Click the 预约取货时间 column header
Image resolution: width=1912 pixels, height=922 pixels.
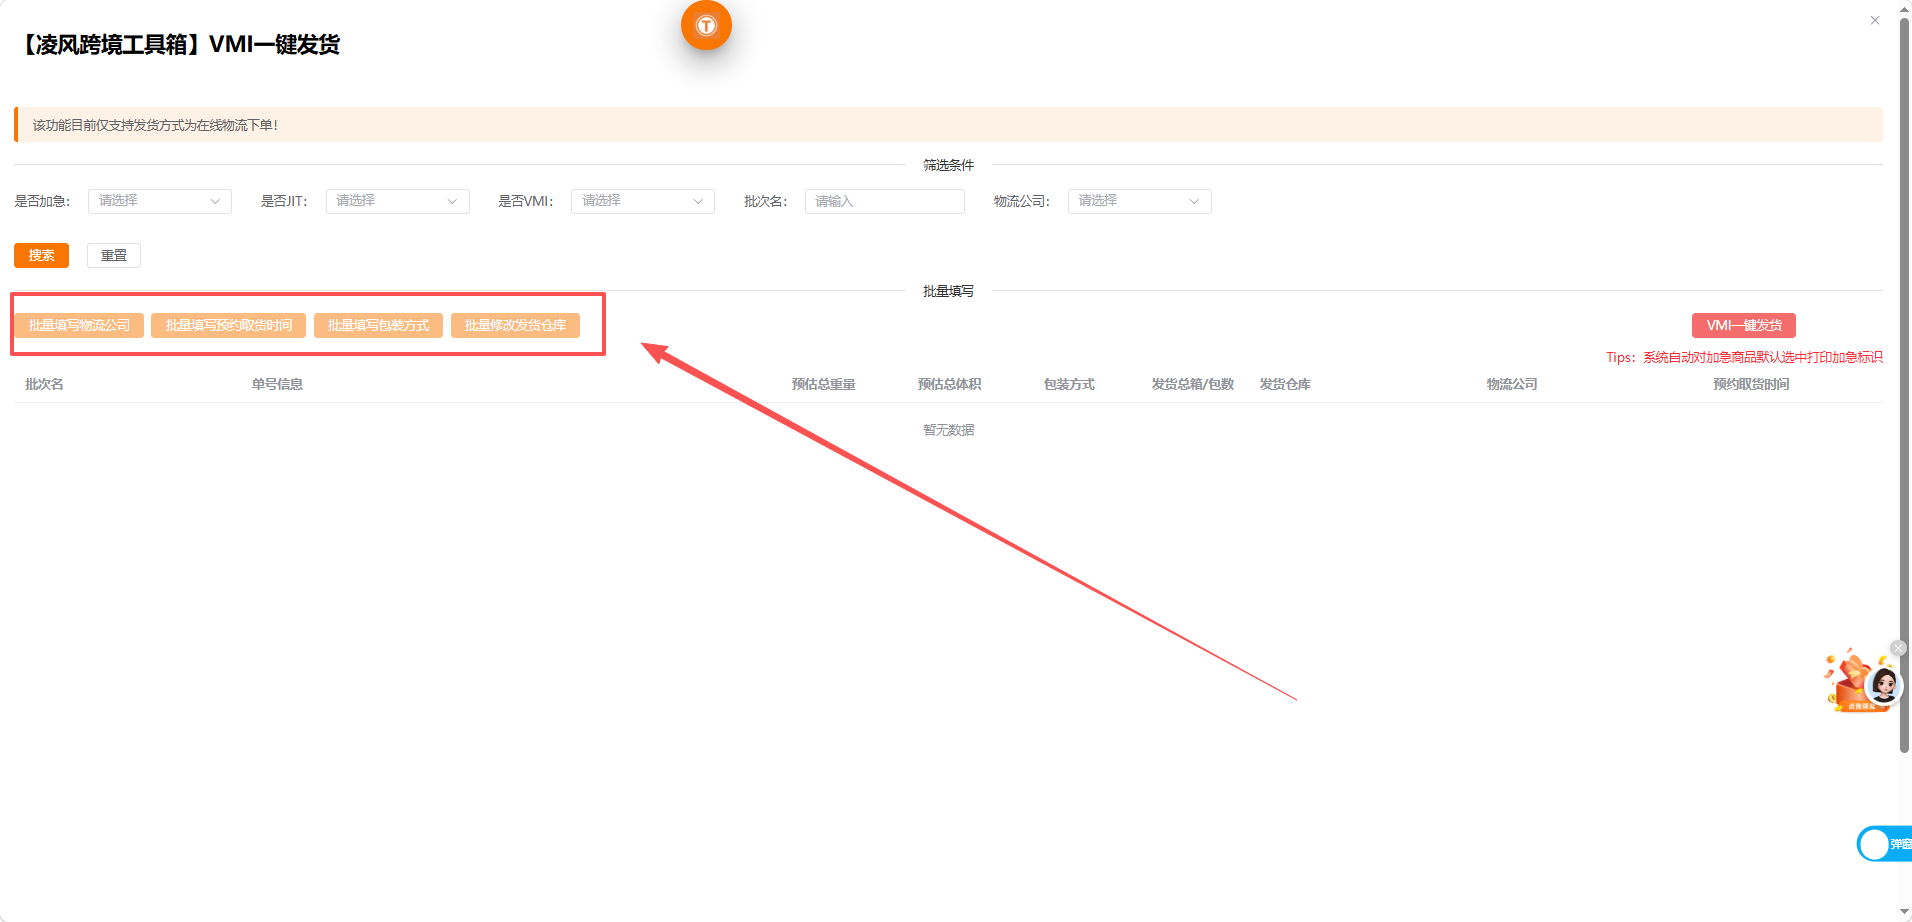(x=1751, y=384)
